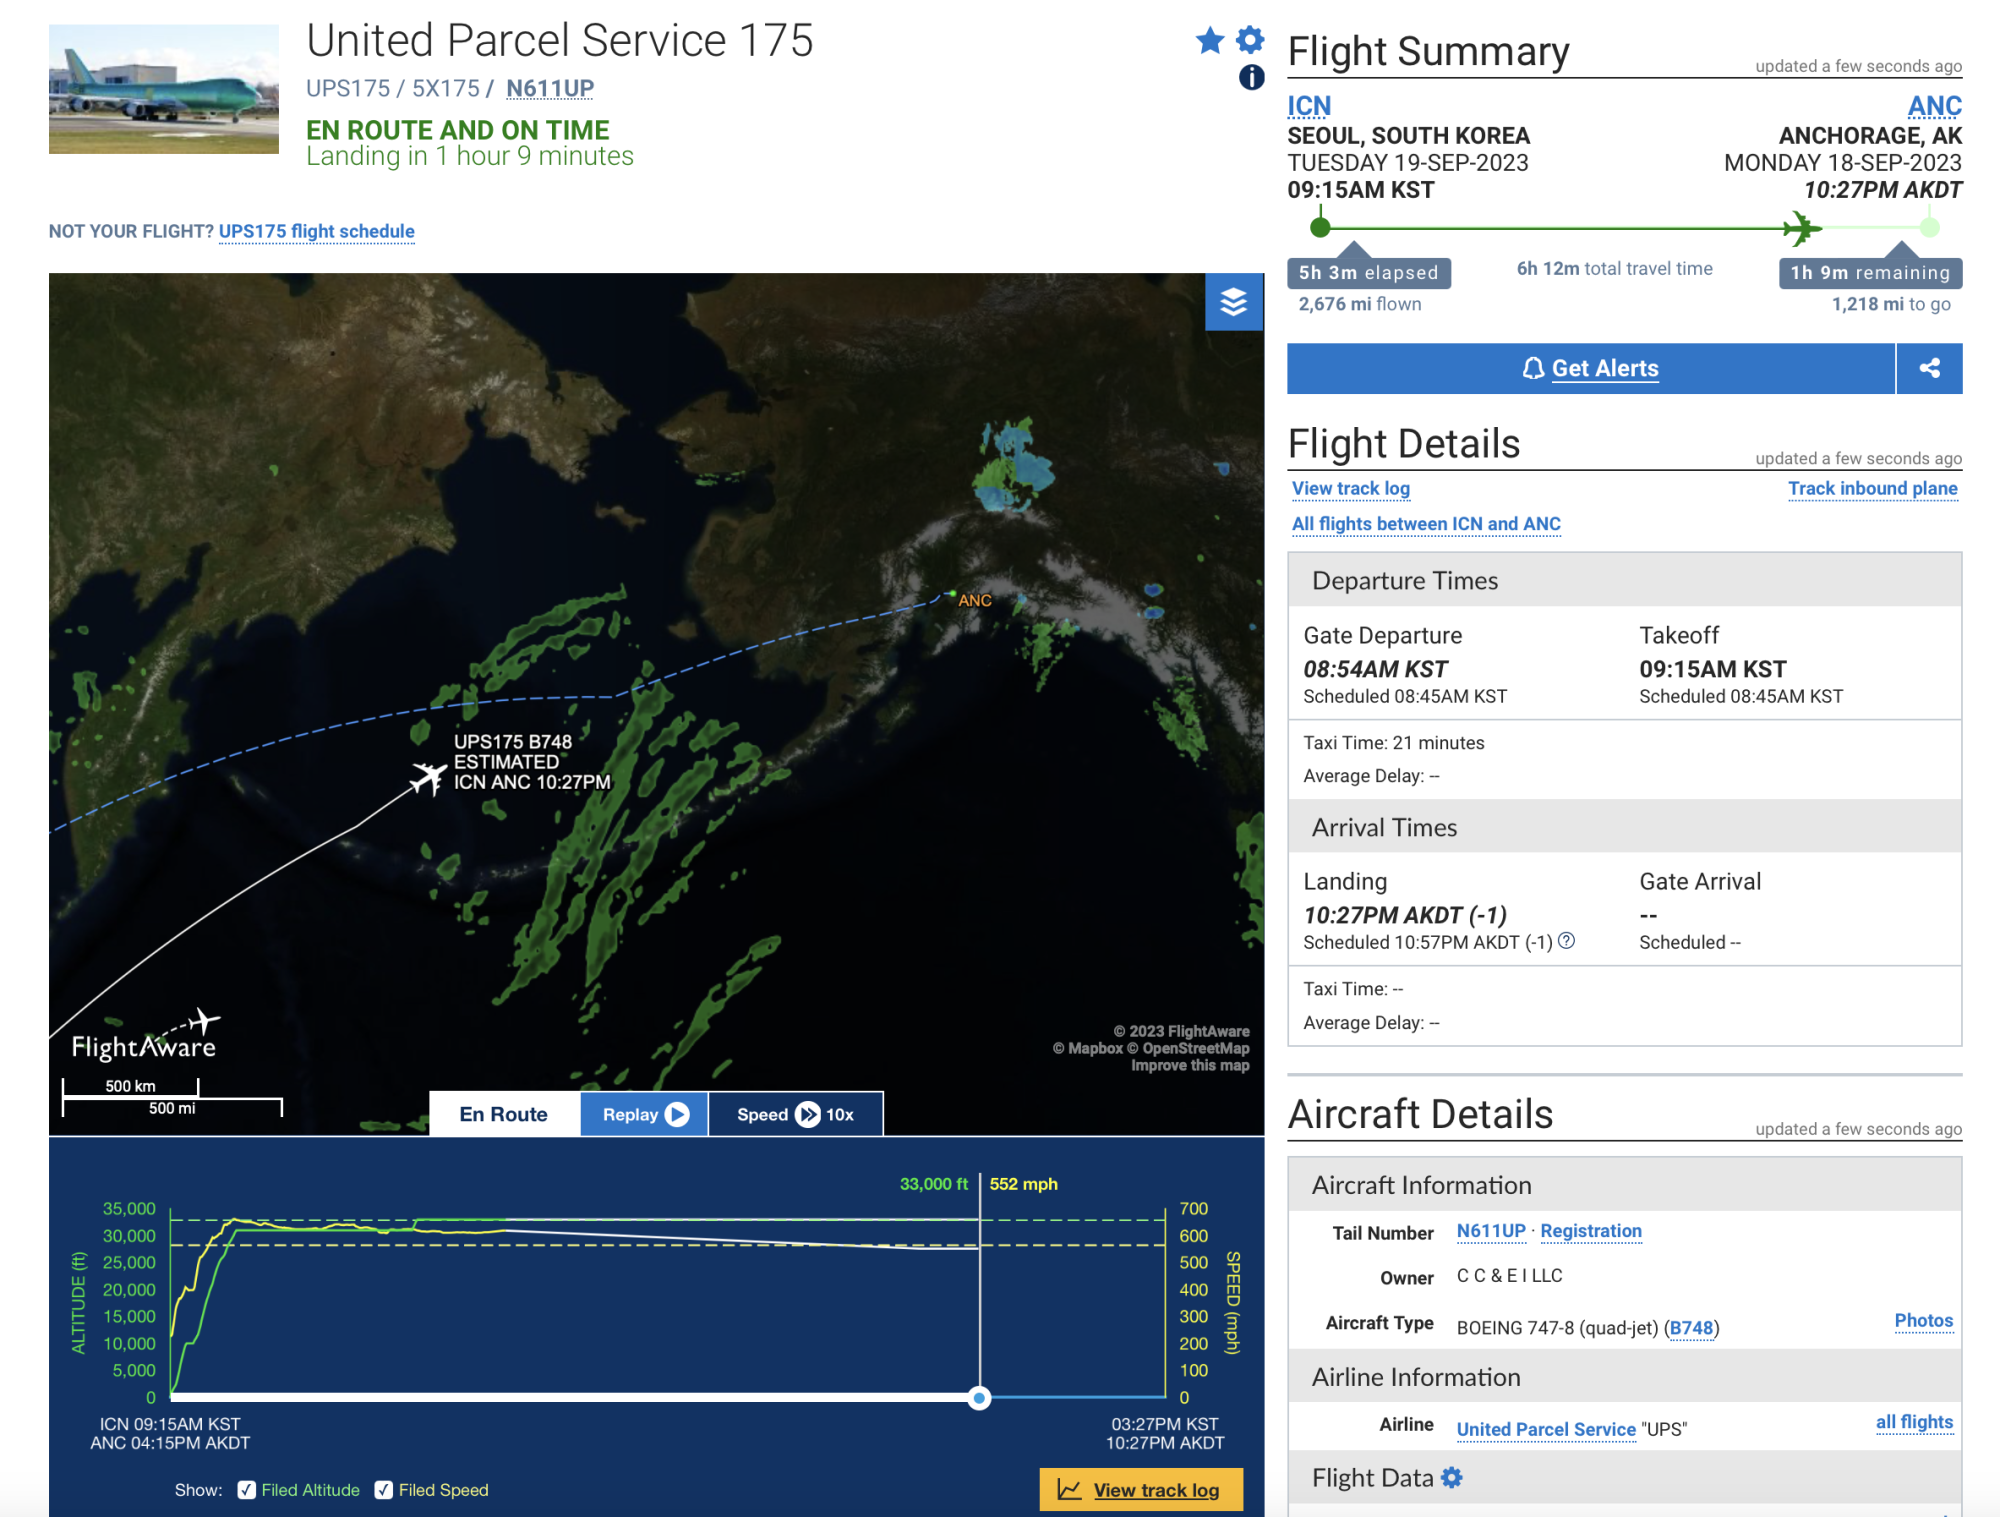Image resolution: width=2000 pixels, height=1517 pixels.
Task: Click Track inbound plane link
Action: pos(1872,488)
